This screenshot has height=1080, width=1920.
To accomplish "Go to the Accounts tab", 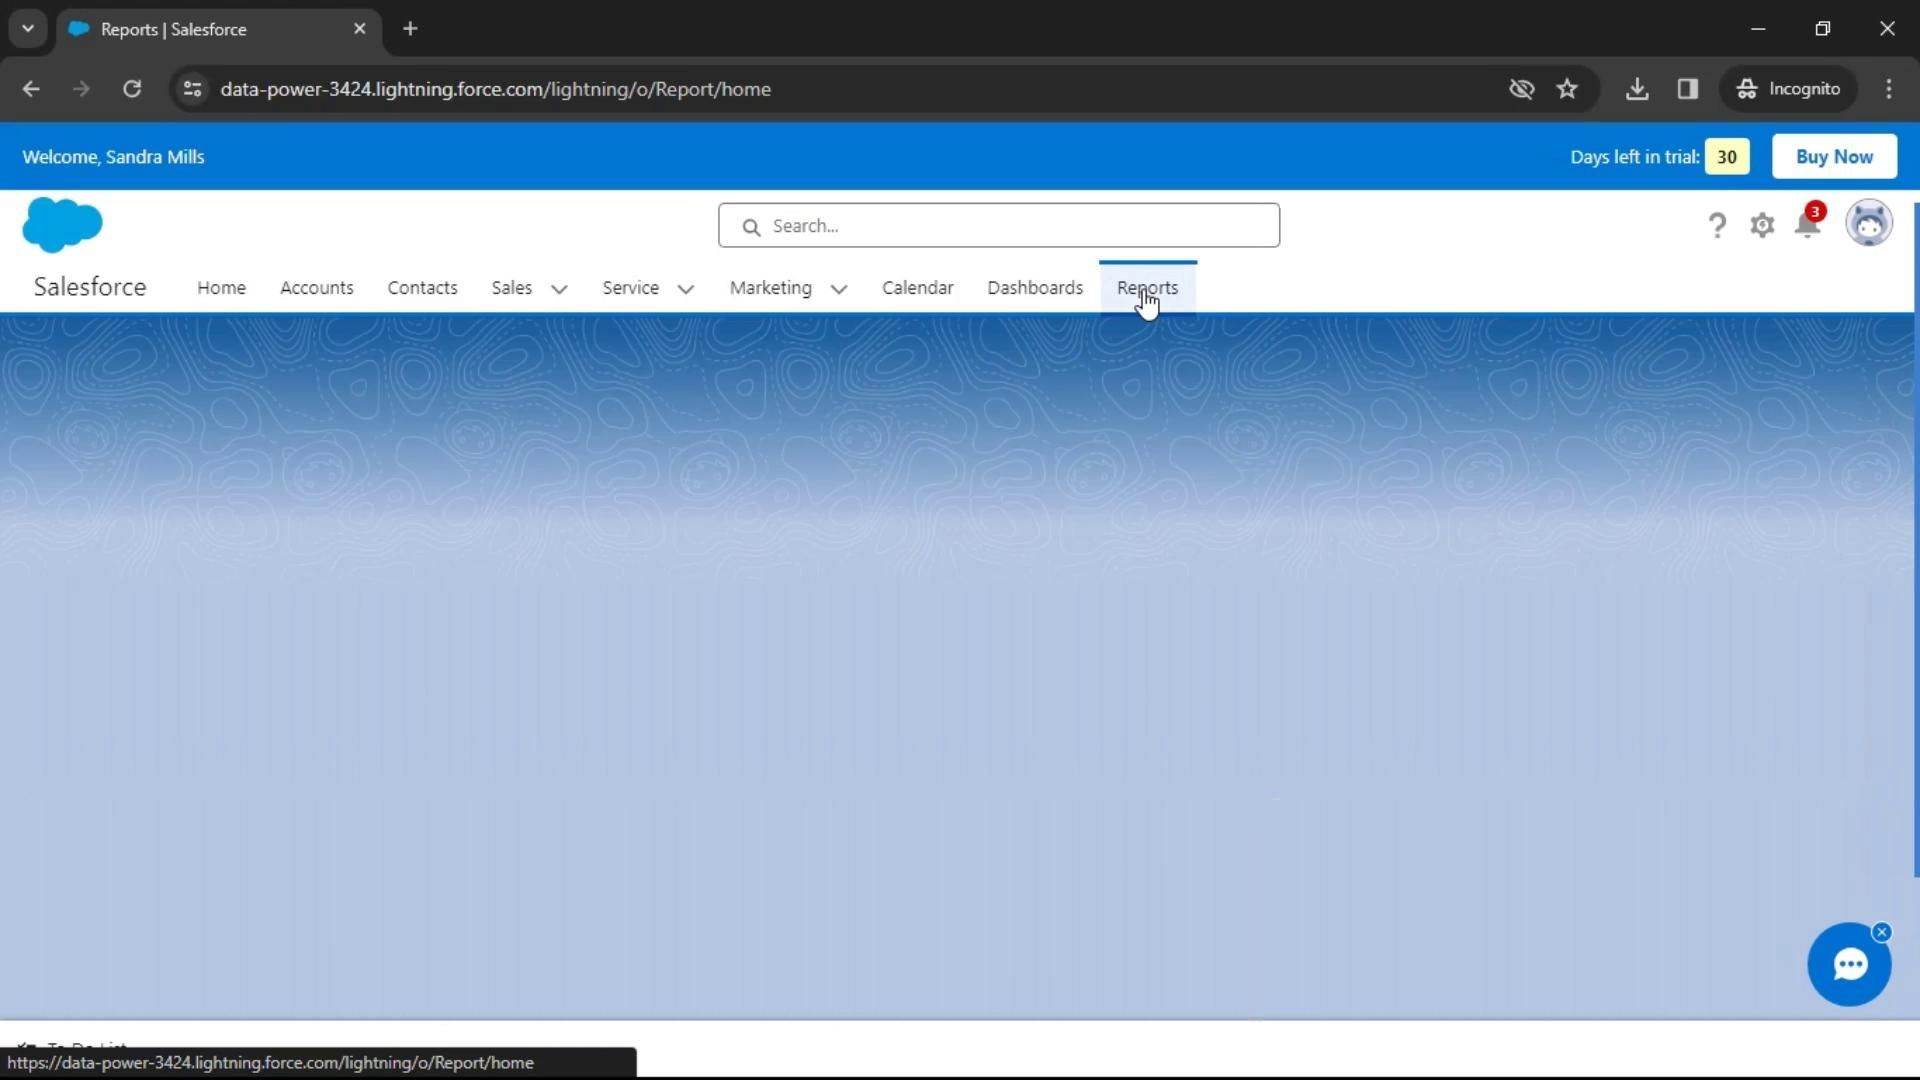I will pyautogui.click(x=316, y=288).
